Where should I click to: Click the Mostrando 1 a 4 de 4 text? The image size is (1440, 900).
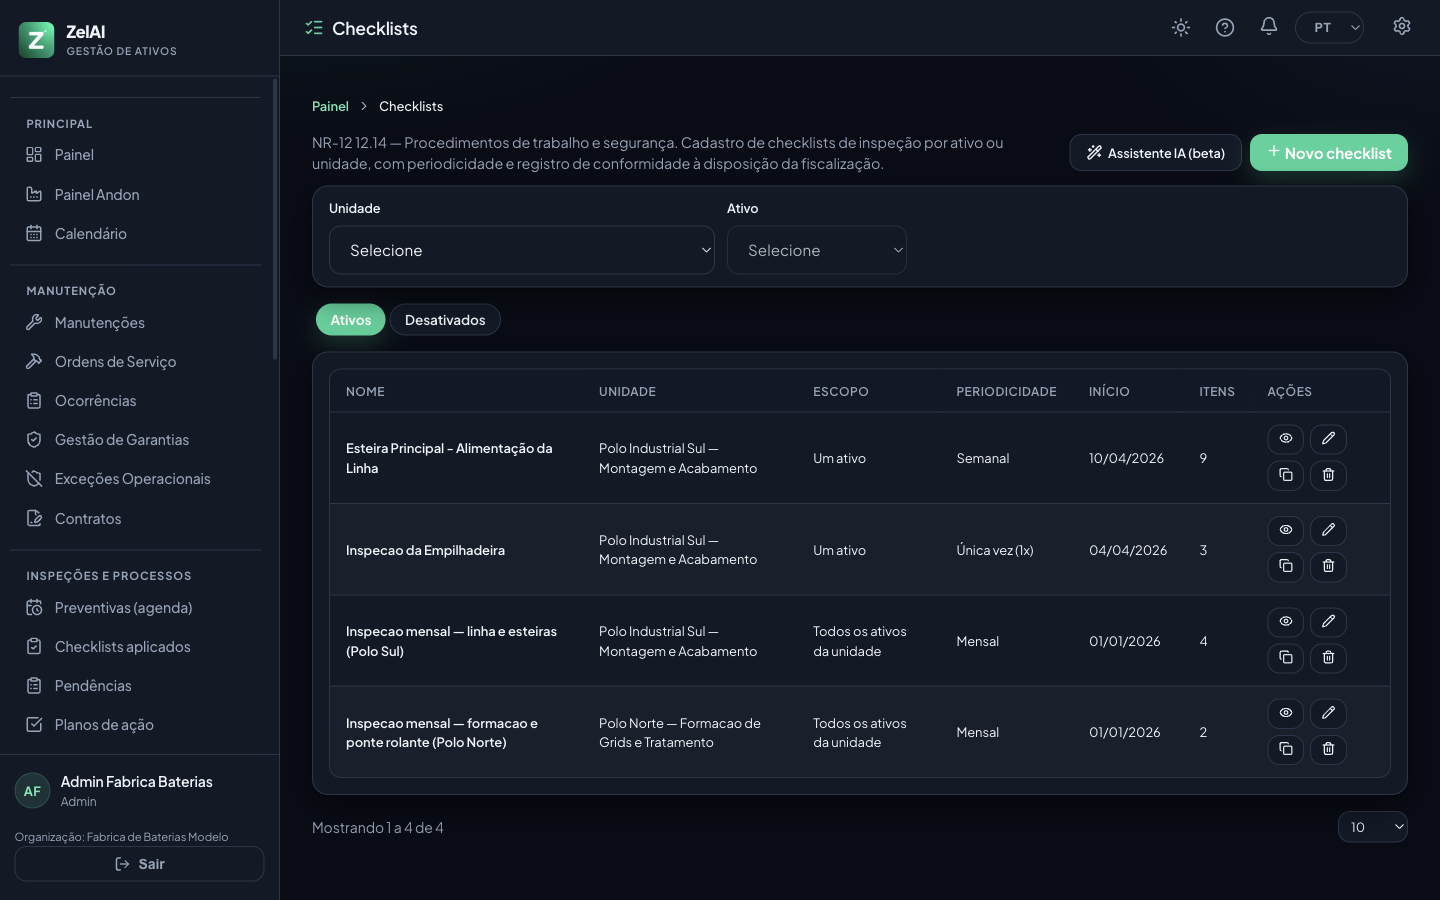tap(378, 828)
